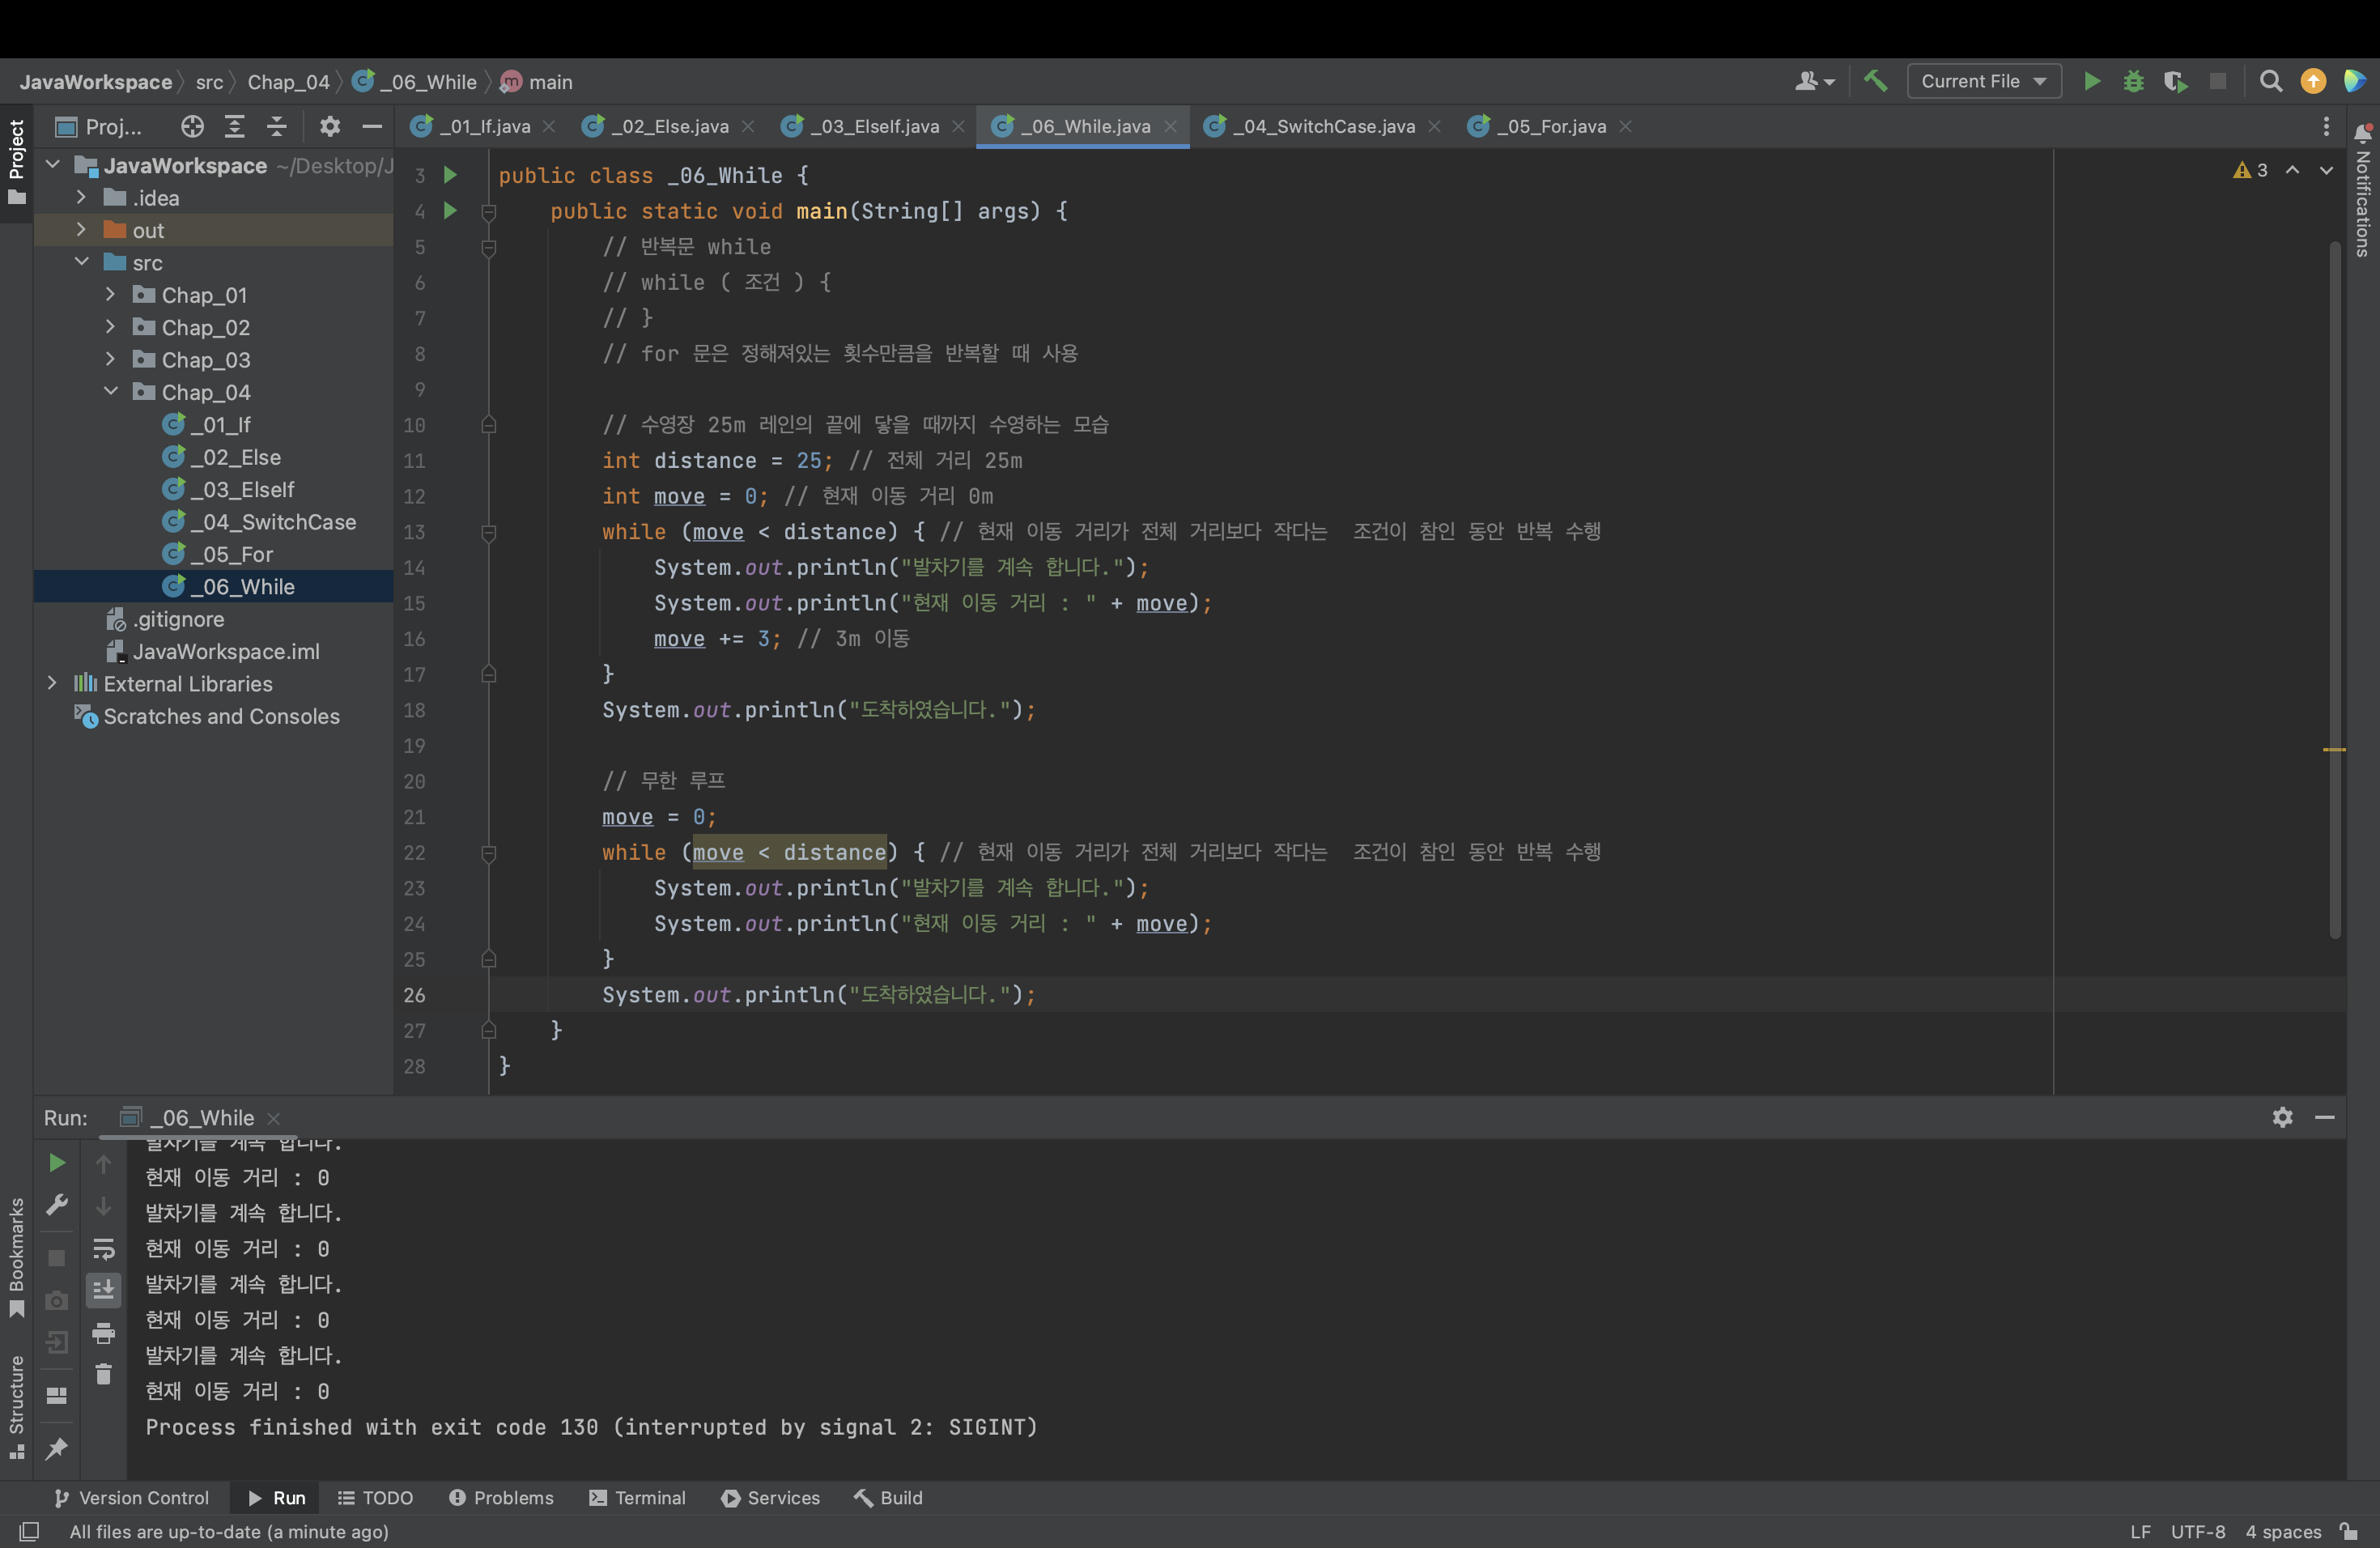Expand the Chap_02 package

point(110,327)
